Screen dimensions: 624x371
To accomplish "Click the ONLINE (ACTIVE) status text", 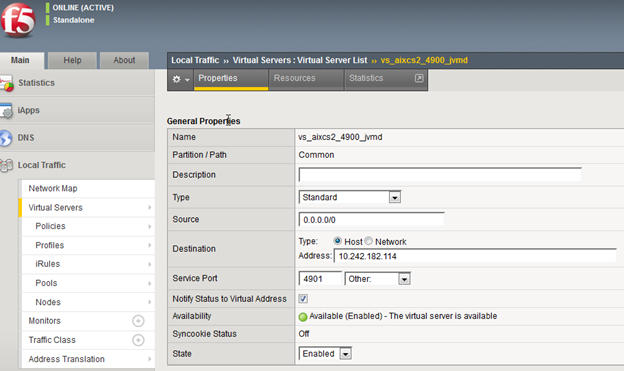I will click(x=83, y=8).
